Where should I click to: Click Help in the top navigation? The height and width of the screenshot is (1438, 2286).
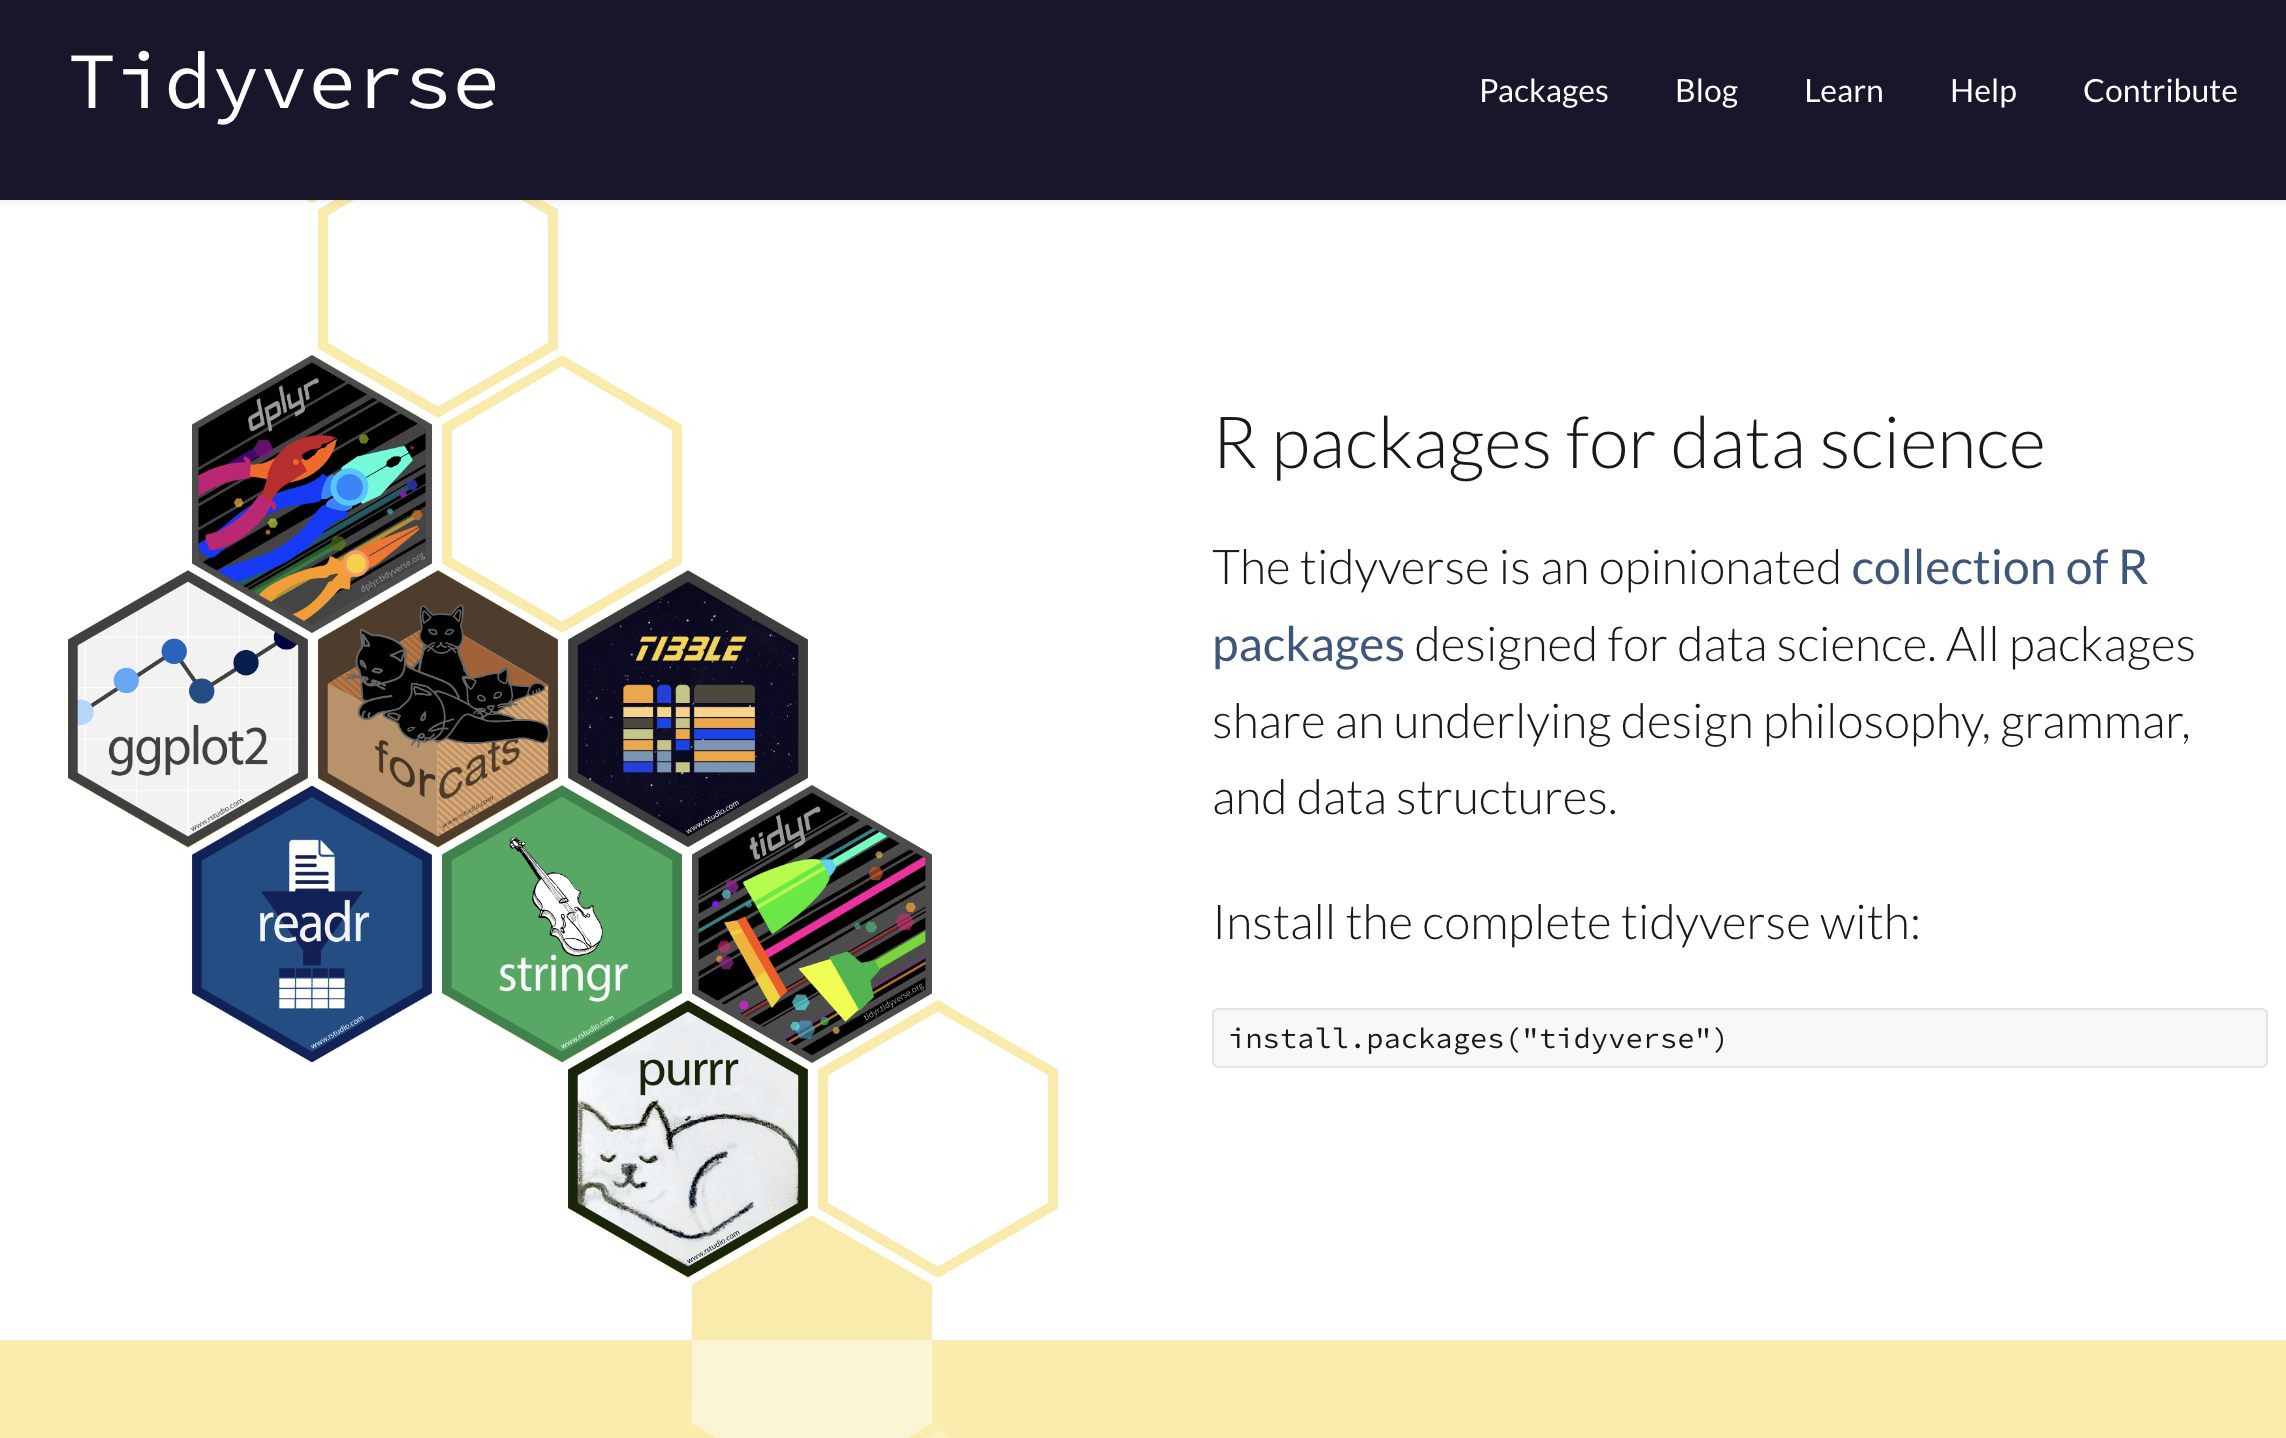click(1982, 91)
